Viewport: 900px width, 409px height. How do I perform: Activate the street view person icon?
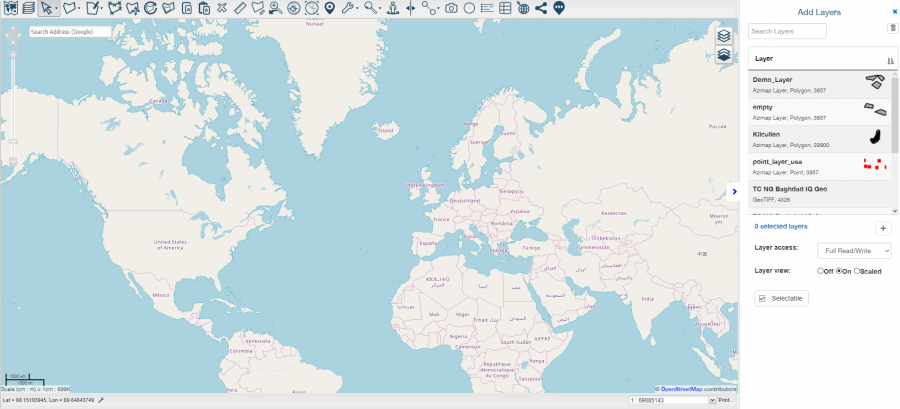393,8
